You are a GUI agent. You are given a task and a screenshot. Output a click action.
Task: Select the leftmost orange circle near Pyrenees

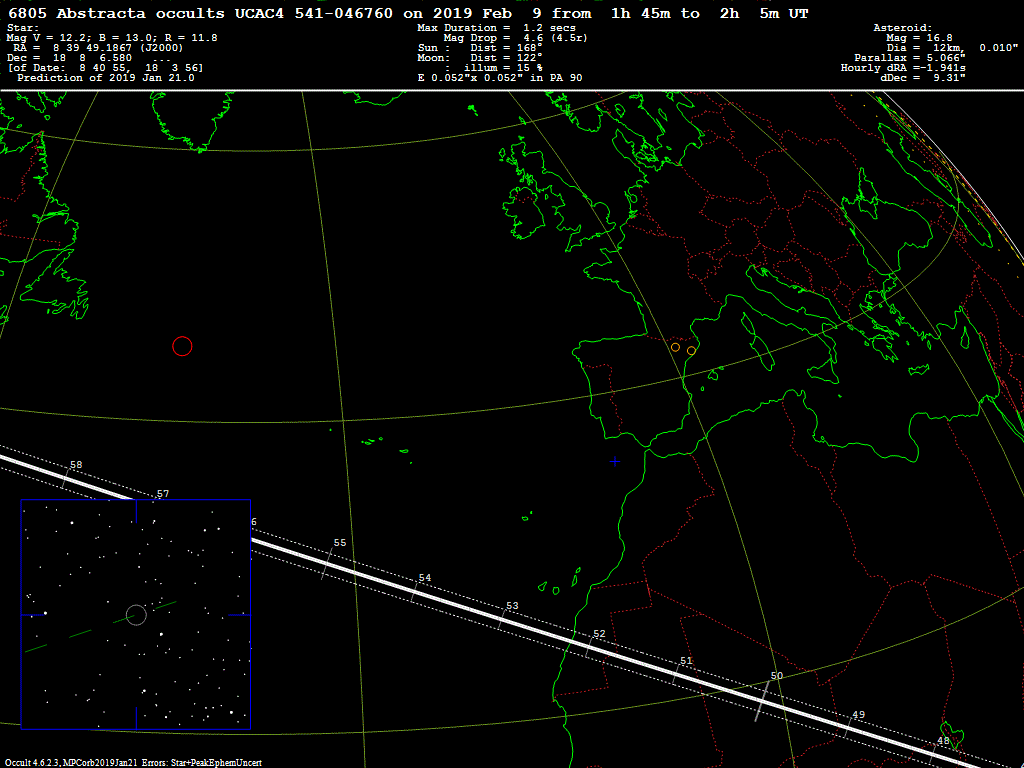[675, 347]
